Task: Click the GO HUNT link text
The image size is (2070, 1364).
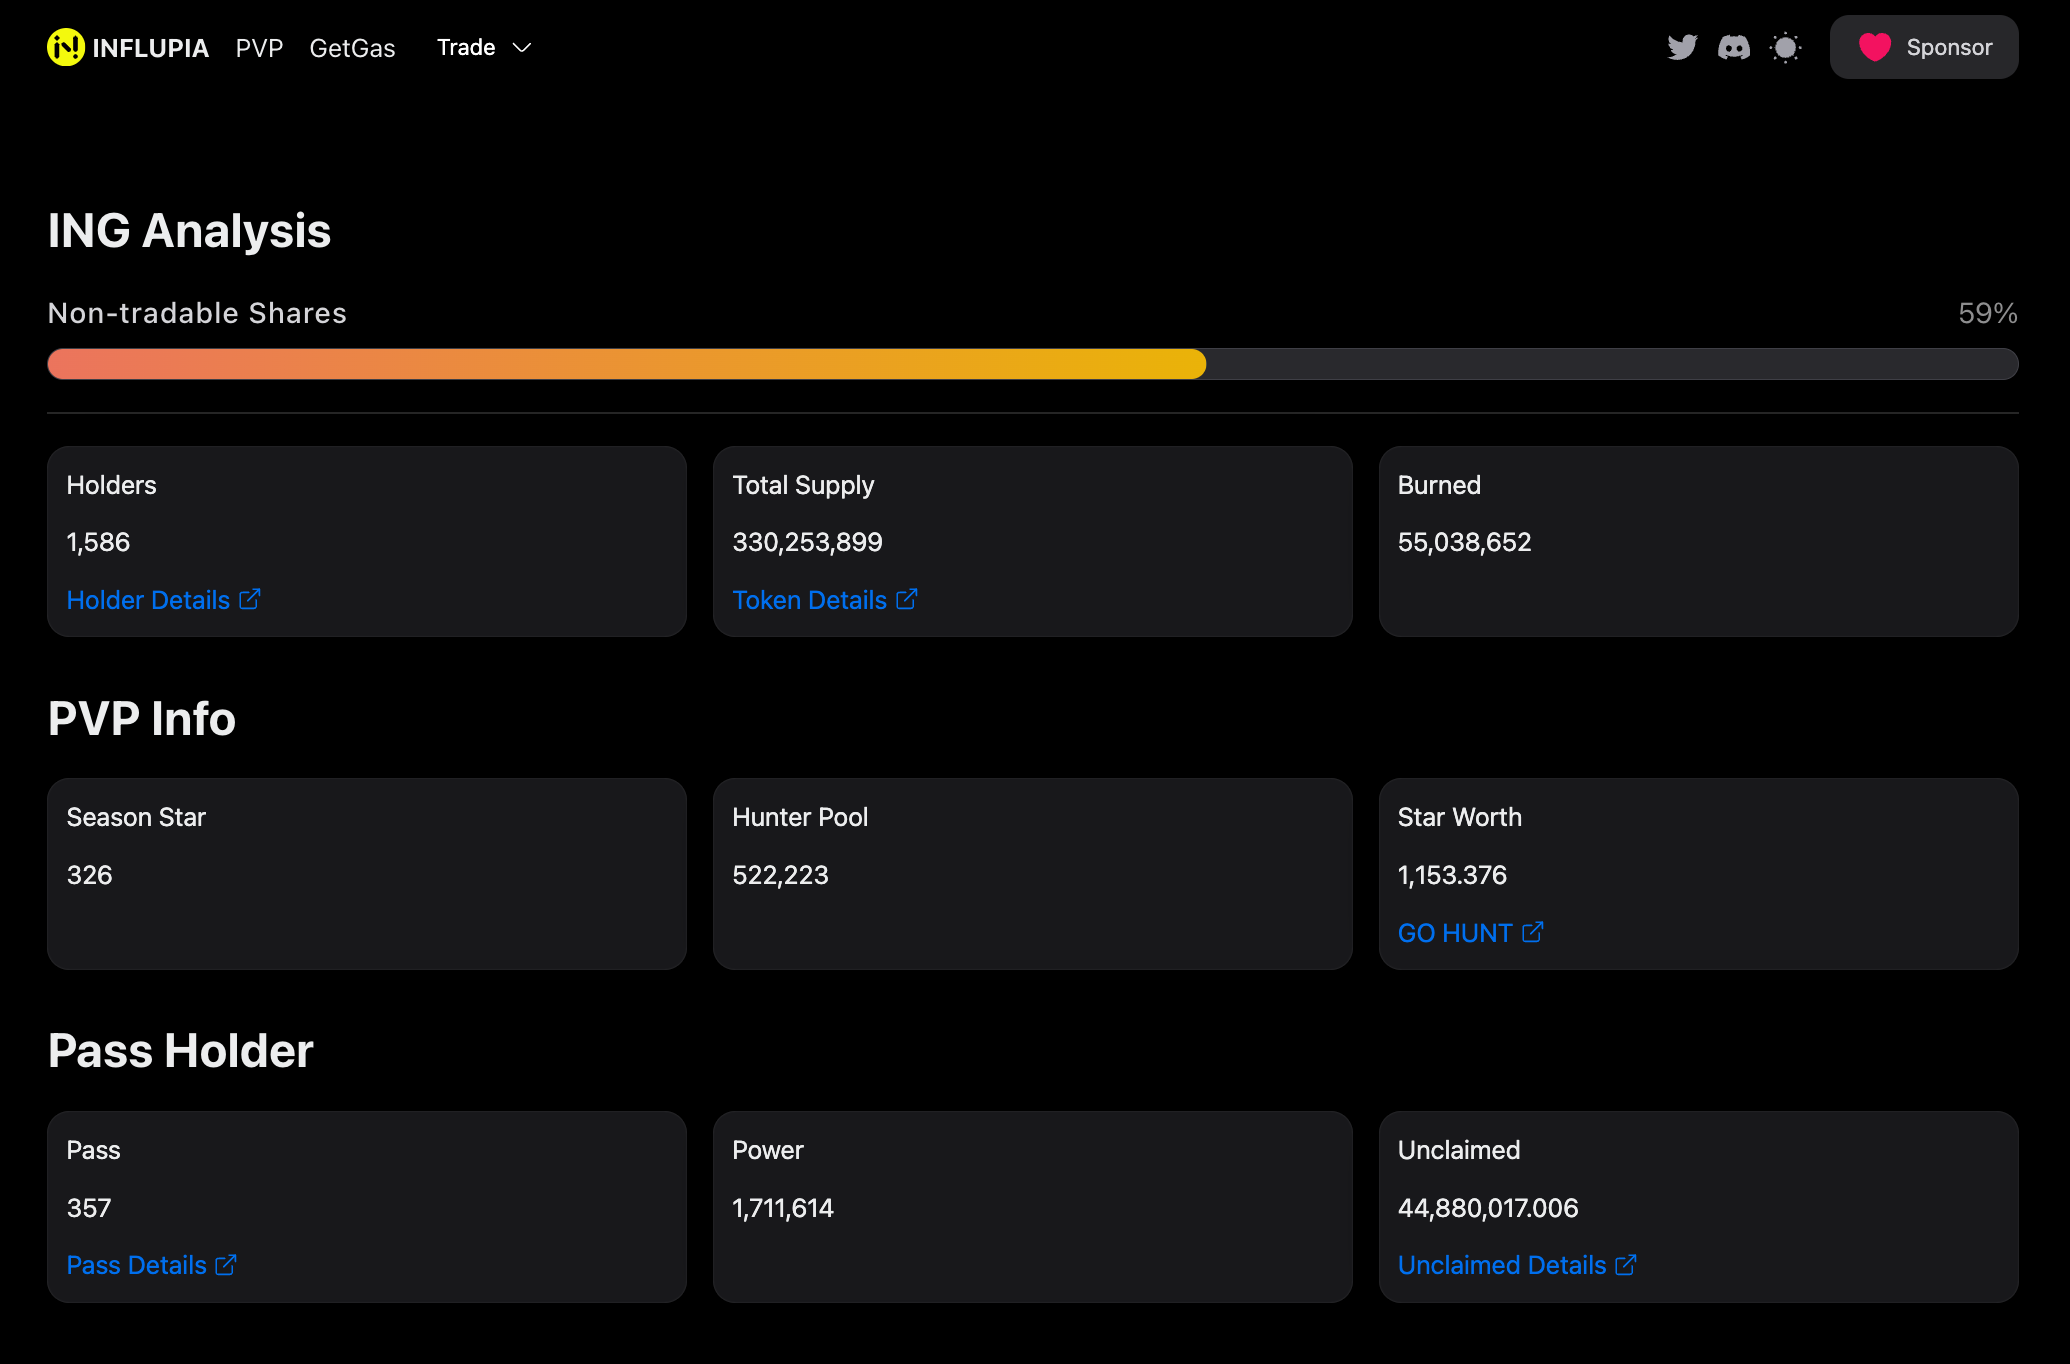Action: click(1454, 933)
